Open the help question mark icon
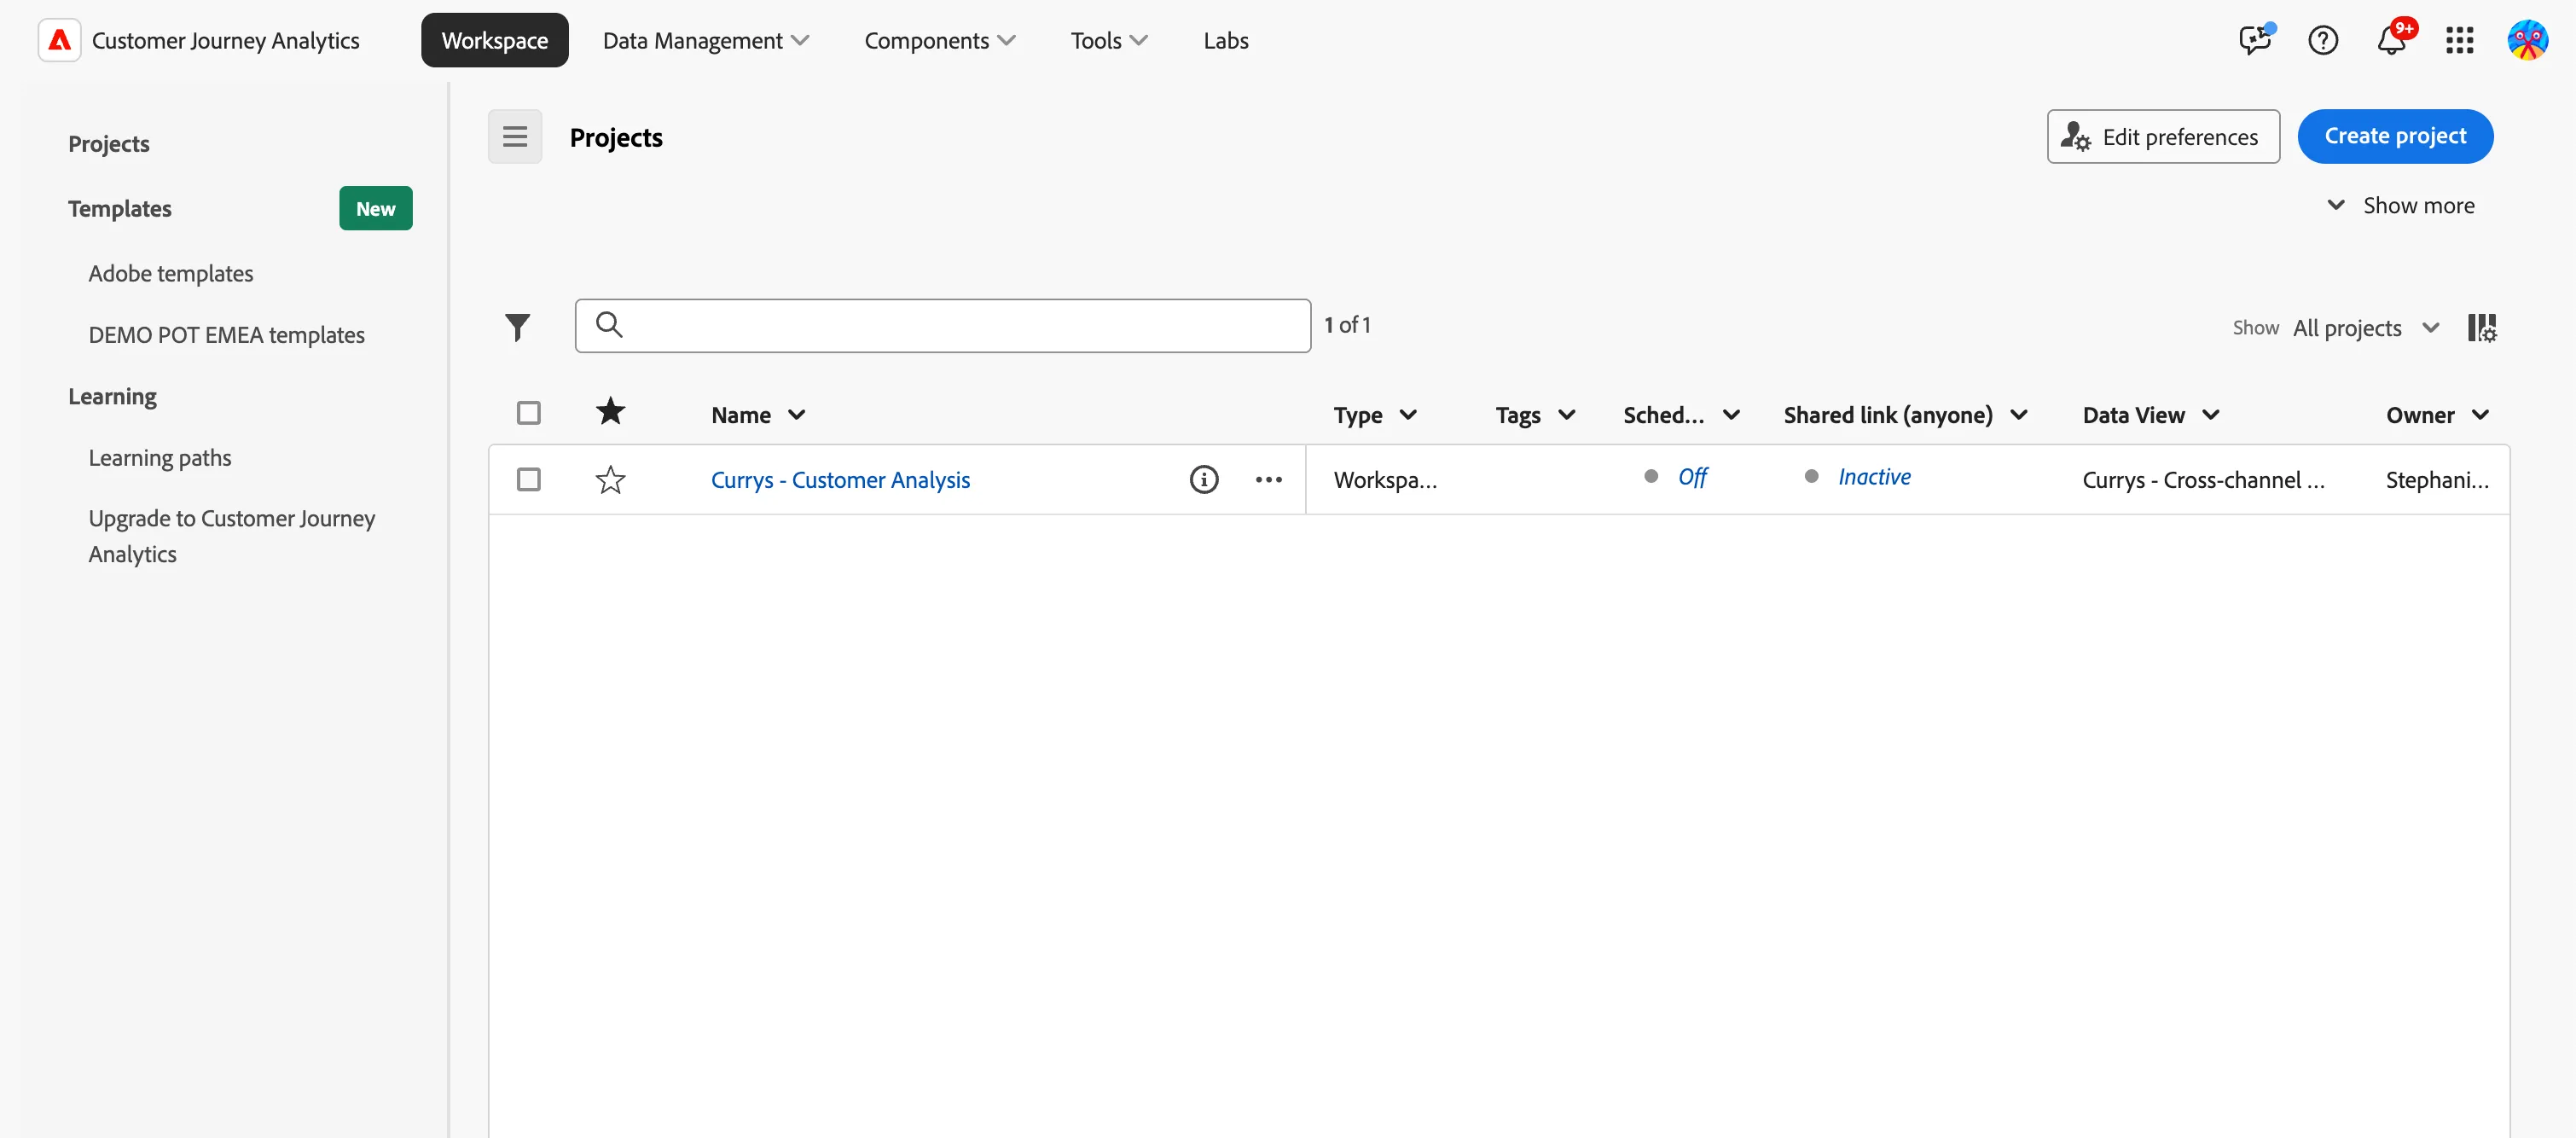The width and height of the screenshot is (2576, 1138). point(2322,40)
